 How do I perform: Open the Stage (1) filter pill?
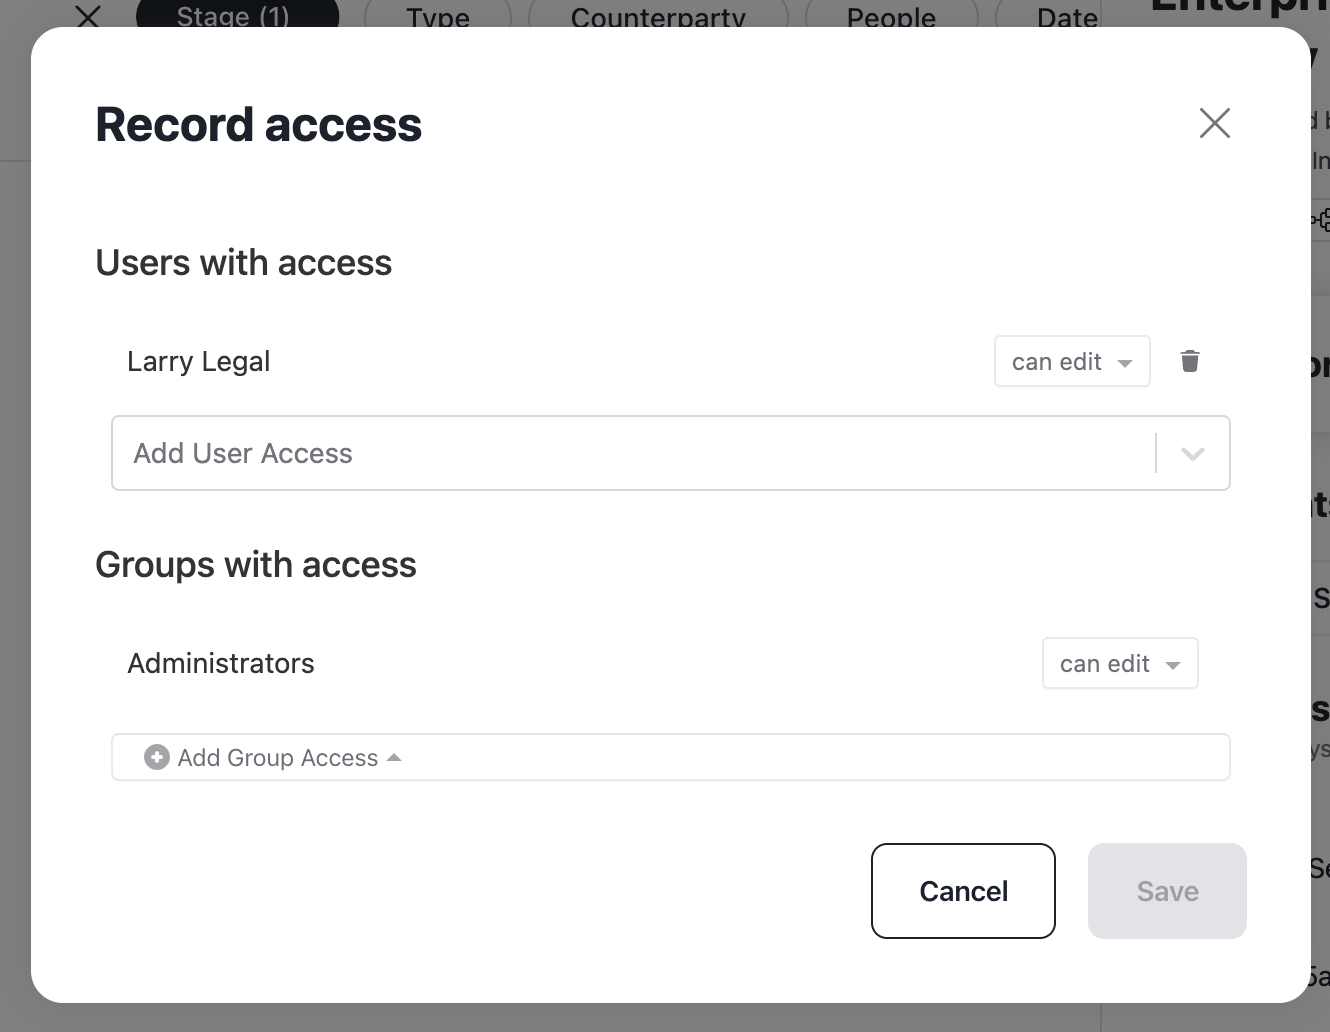[x=237, y=16]
